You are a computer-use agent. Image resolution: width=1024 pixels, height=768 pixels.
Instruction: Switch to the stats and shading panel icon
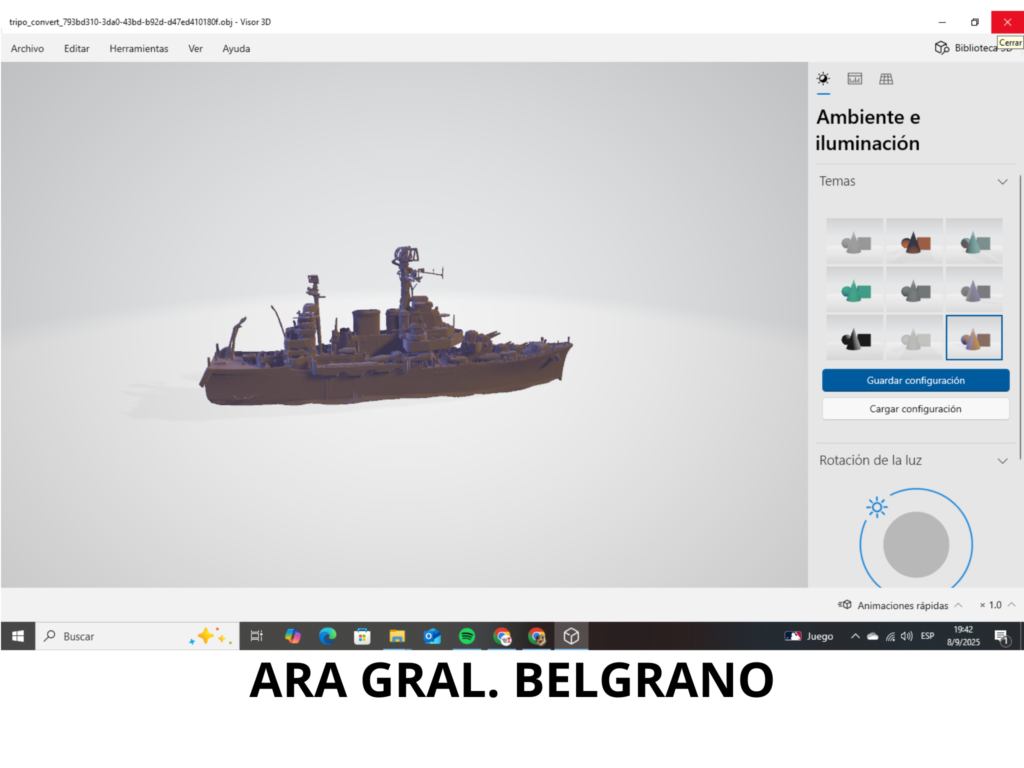point(855,79)
